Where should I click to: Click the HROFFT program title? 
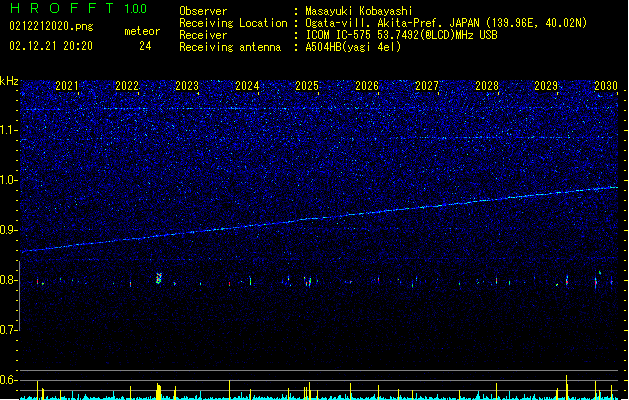pos(62,8)
